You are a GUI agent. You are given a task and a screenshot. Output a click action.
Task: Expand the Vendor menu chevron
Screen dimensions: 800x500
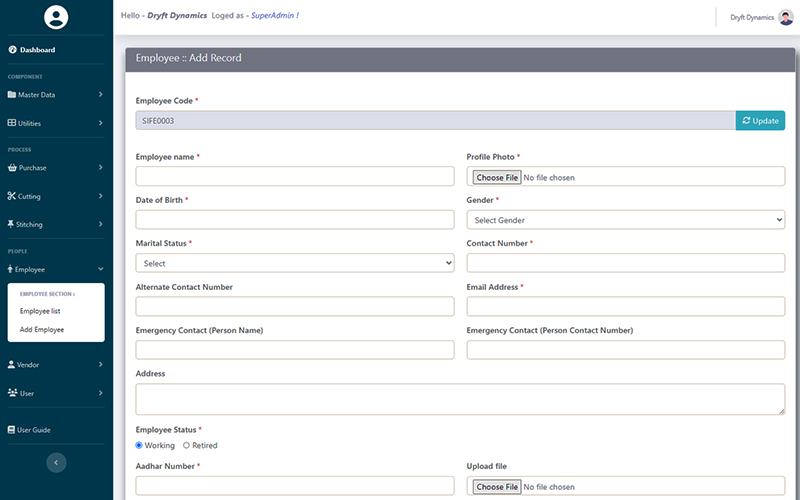pyautogui.click(x=101, y=365)
